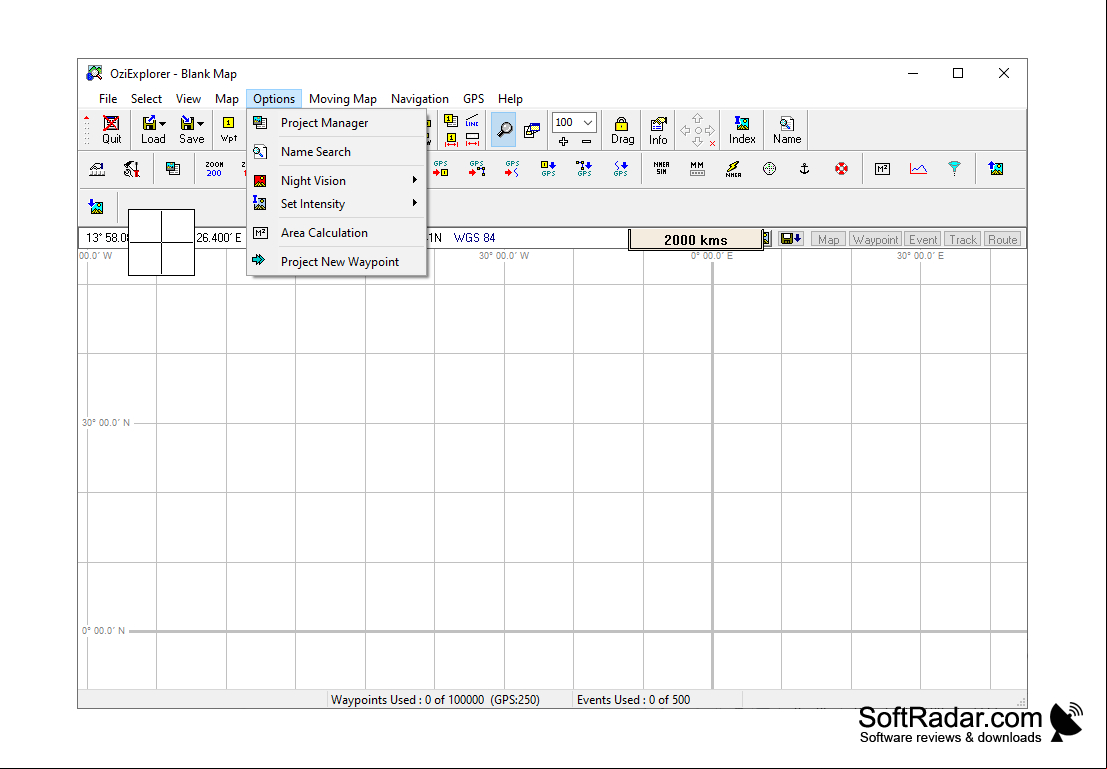The image size is (1107, 769).
Task: Click the Index map button
Action: [742, 130]
